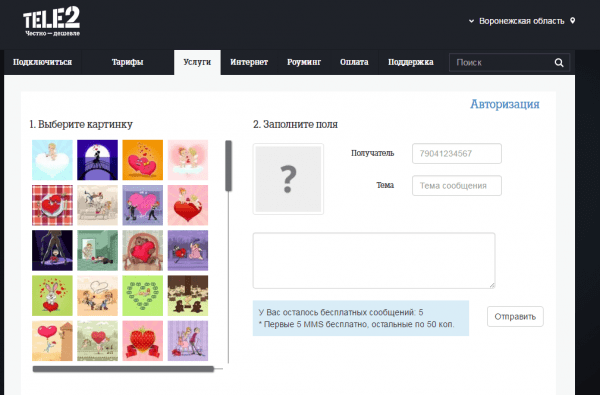Select the cupid on cloud heart picture
Viewport: 600px width, 395px height.
tap(52, 160)
